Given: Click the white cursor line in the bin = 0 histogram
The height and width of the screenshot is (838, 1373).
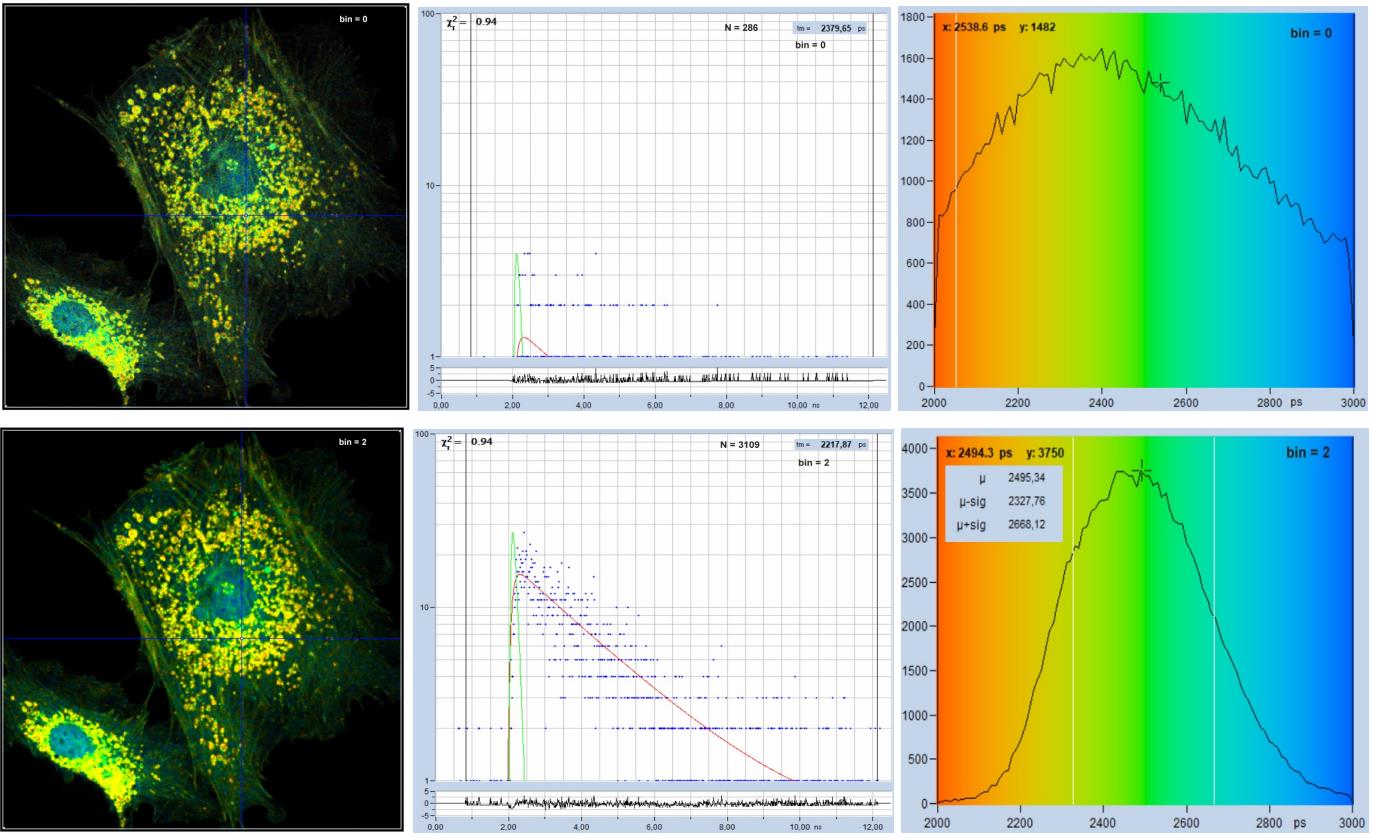Looking at the screenshot, I should click(x=956, y=250).
